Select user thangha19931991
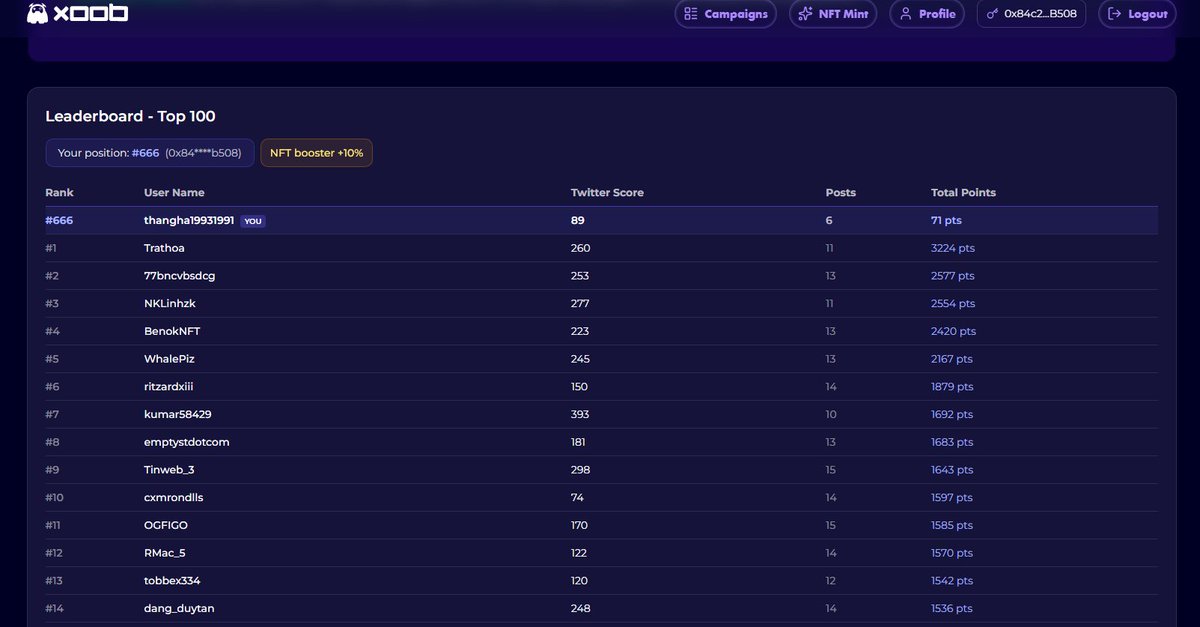The width and height of the screenshot is (1200, 627). pyautogui.click(x=189, y=220)
